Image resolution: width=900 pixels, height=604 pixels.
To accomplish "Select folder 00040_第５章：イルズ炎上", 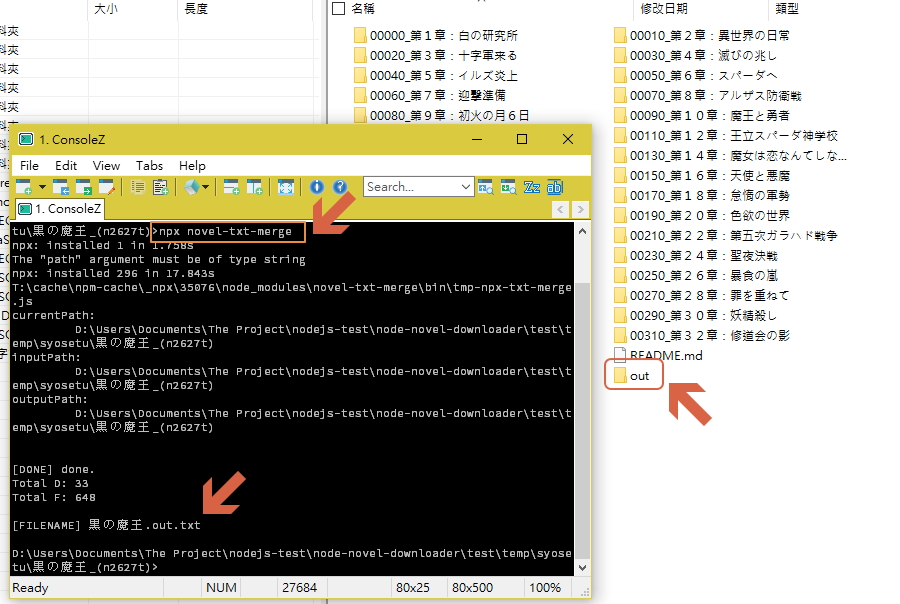I will [x=436, y=76].
